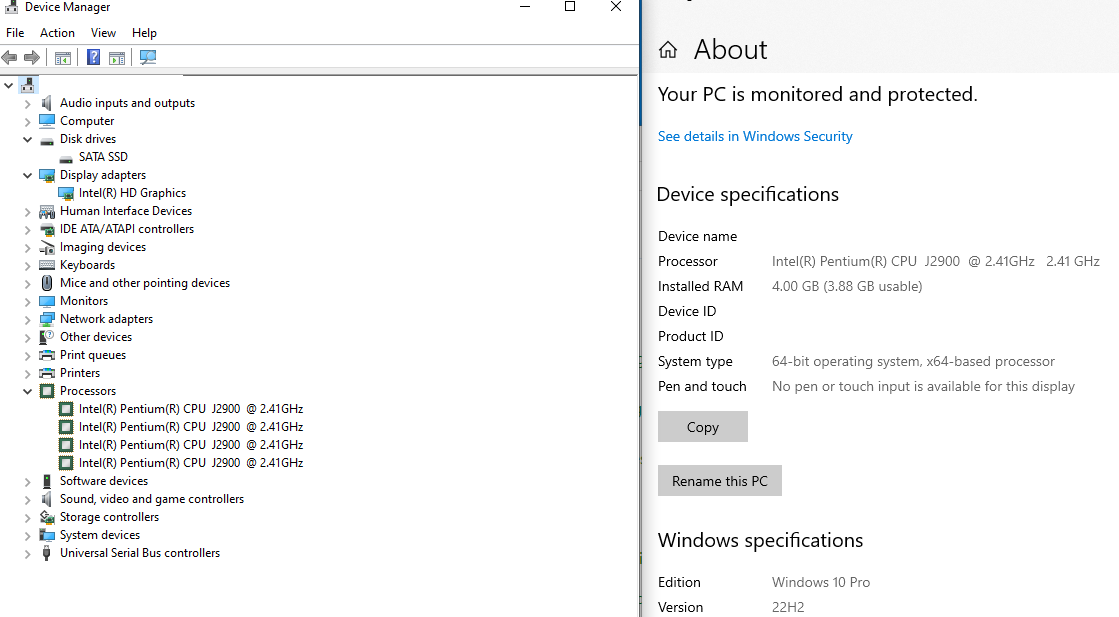This screenshot has width=1119, height=617.
Task: Open See details in Windows Security link
Action: click(x=755, y=136)
